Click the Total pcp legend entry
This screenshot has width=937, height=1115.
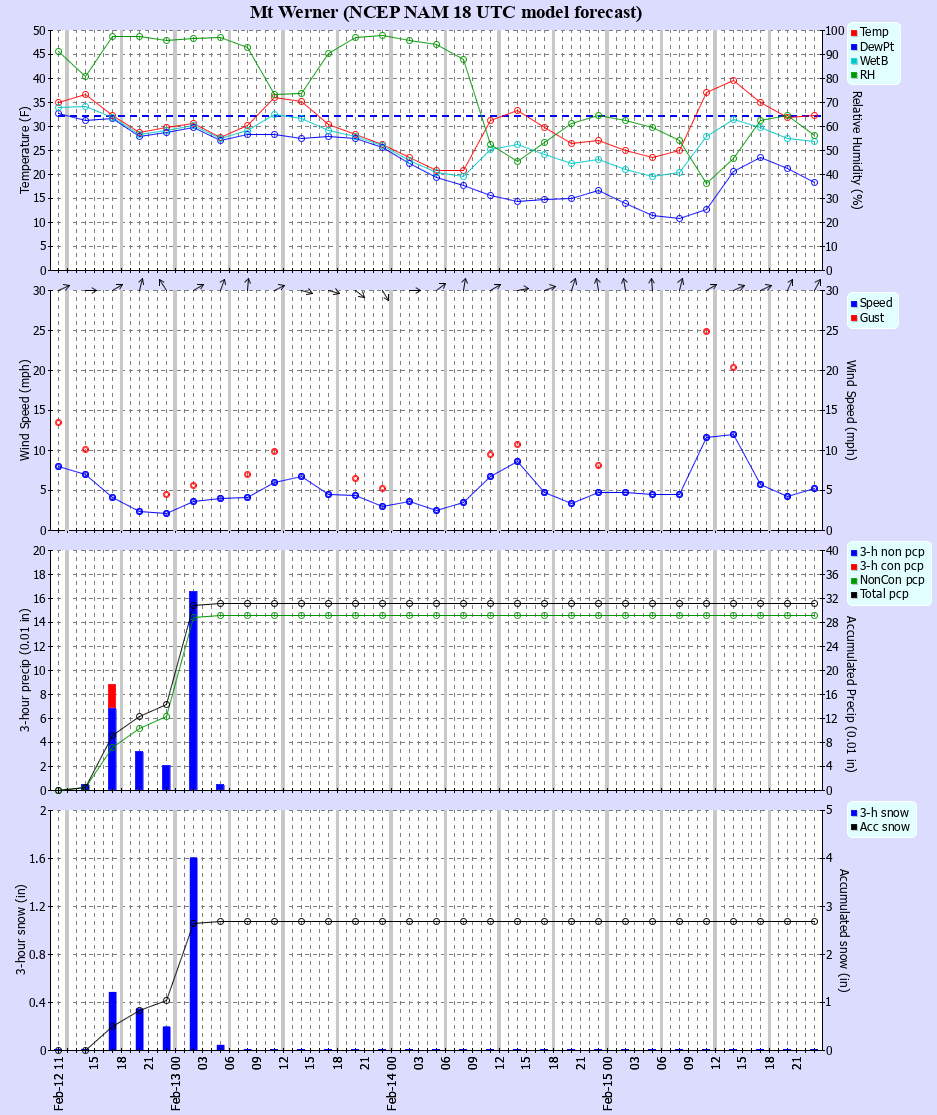886,594
